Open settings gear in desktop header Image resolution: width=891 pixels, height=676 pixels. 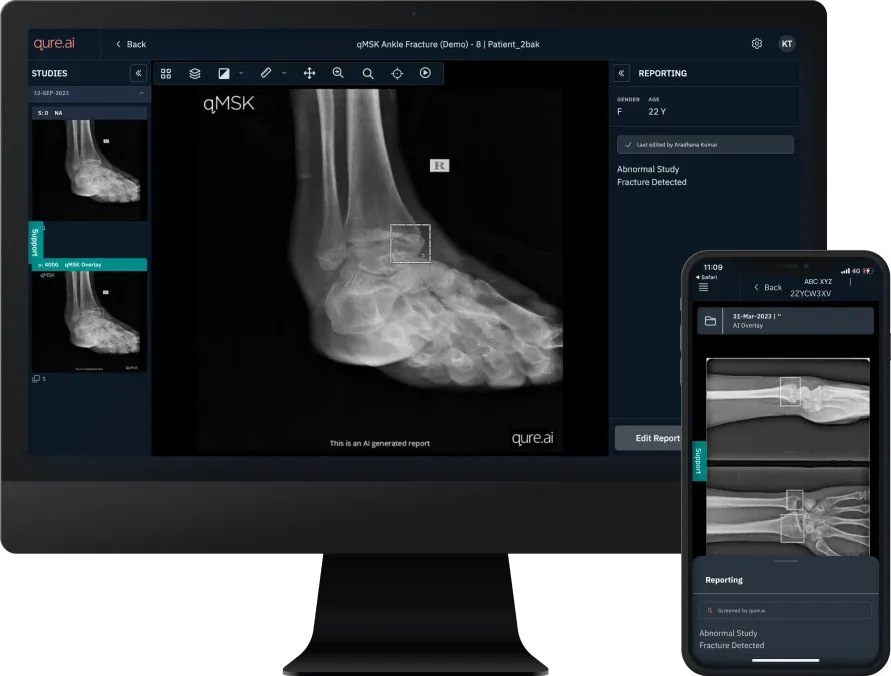[757, 44]
